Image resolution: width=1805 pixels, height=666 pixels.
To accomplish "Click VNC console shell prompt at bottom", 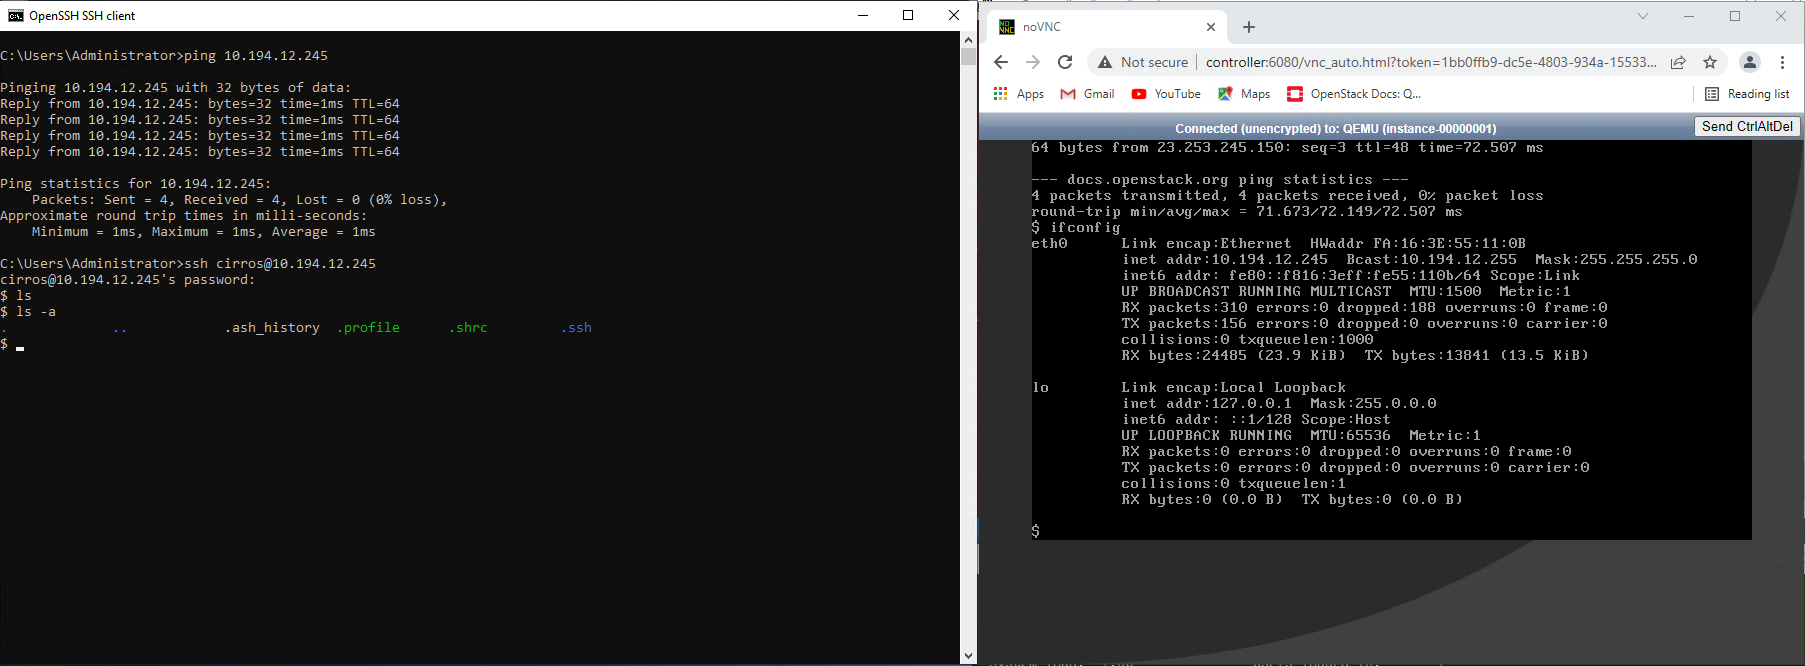I will pyautogui.click(x=1035, y=531).
